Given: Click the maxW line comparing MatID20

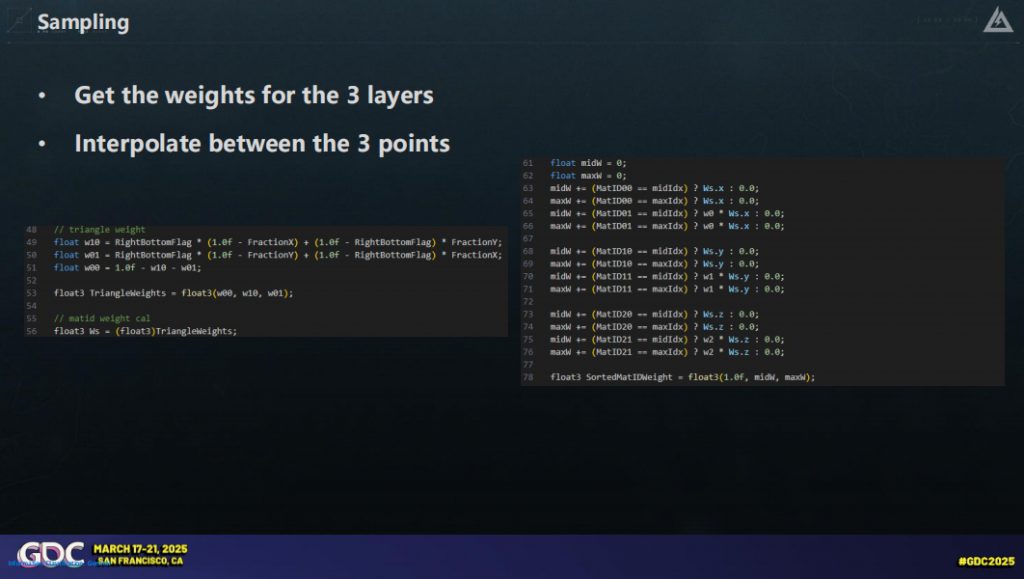Looking at the screenshot, I should pyautogui.click(x=654, y=327).
